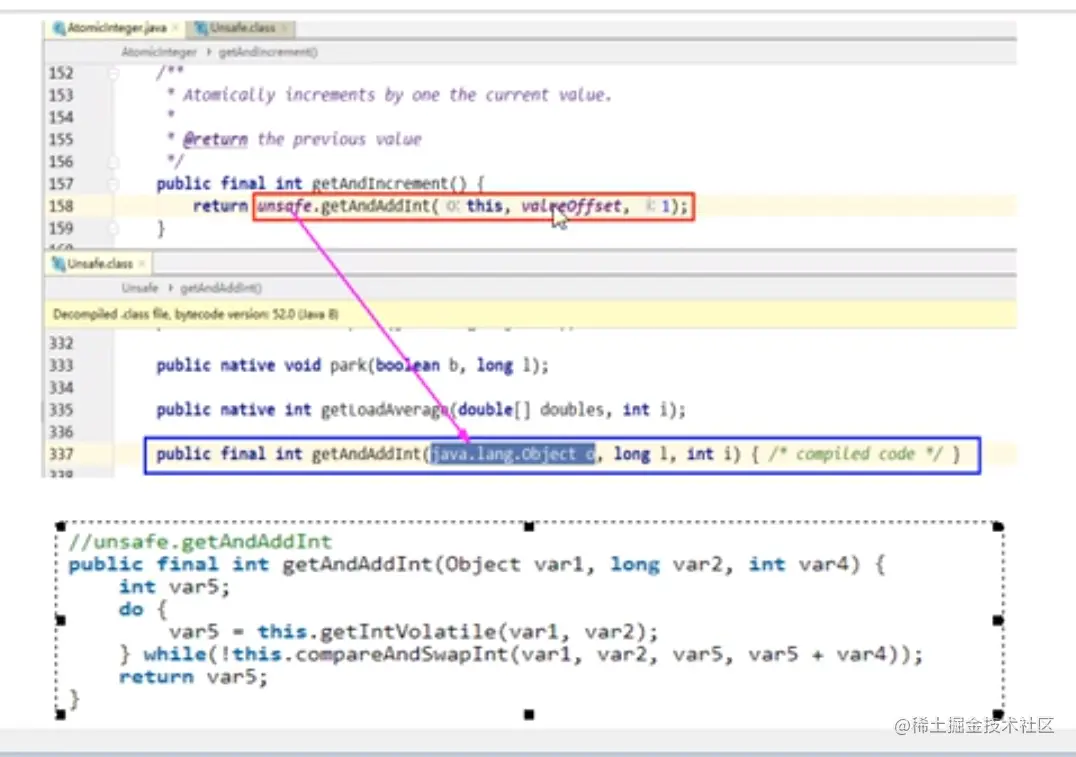This screenshot has width=1076, height=757.
Task: Click the compareAndSwapInt call in the snippet
Action: (x=401, y=654)
